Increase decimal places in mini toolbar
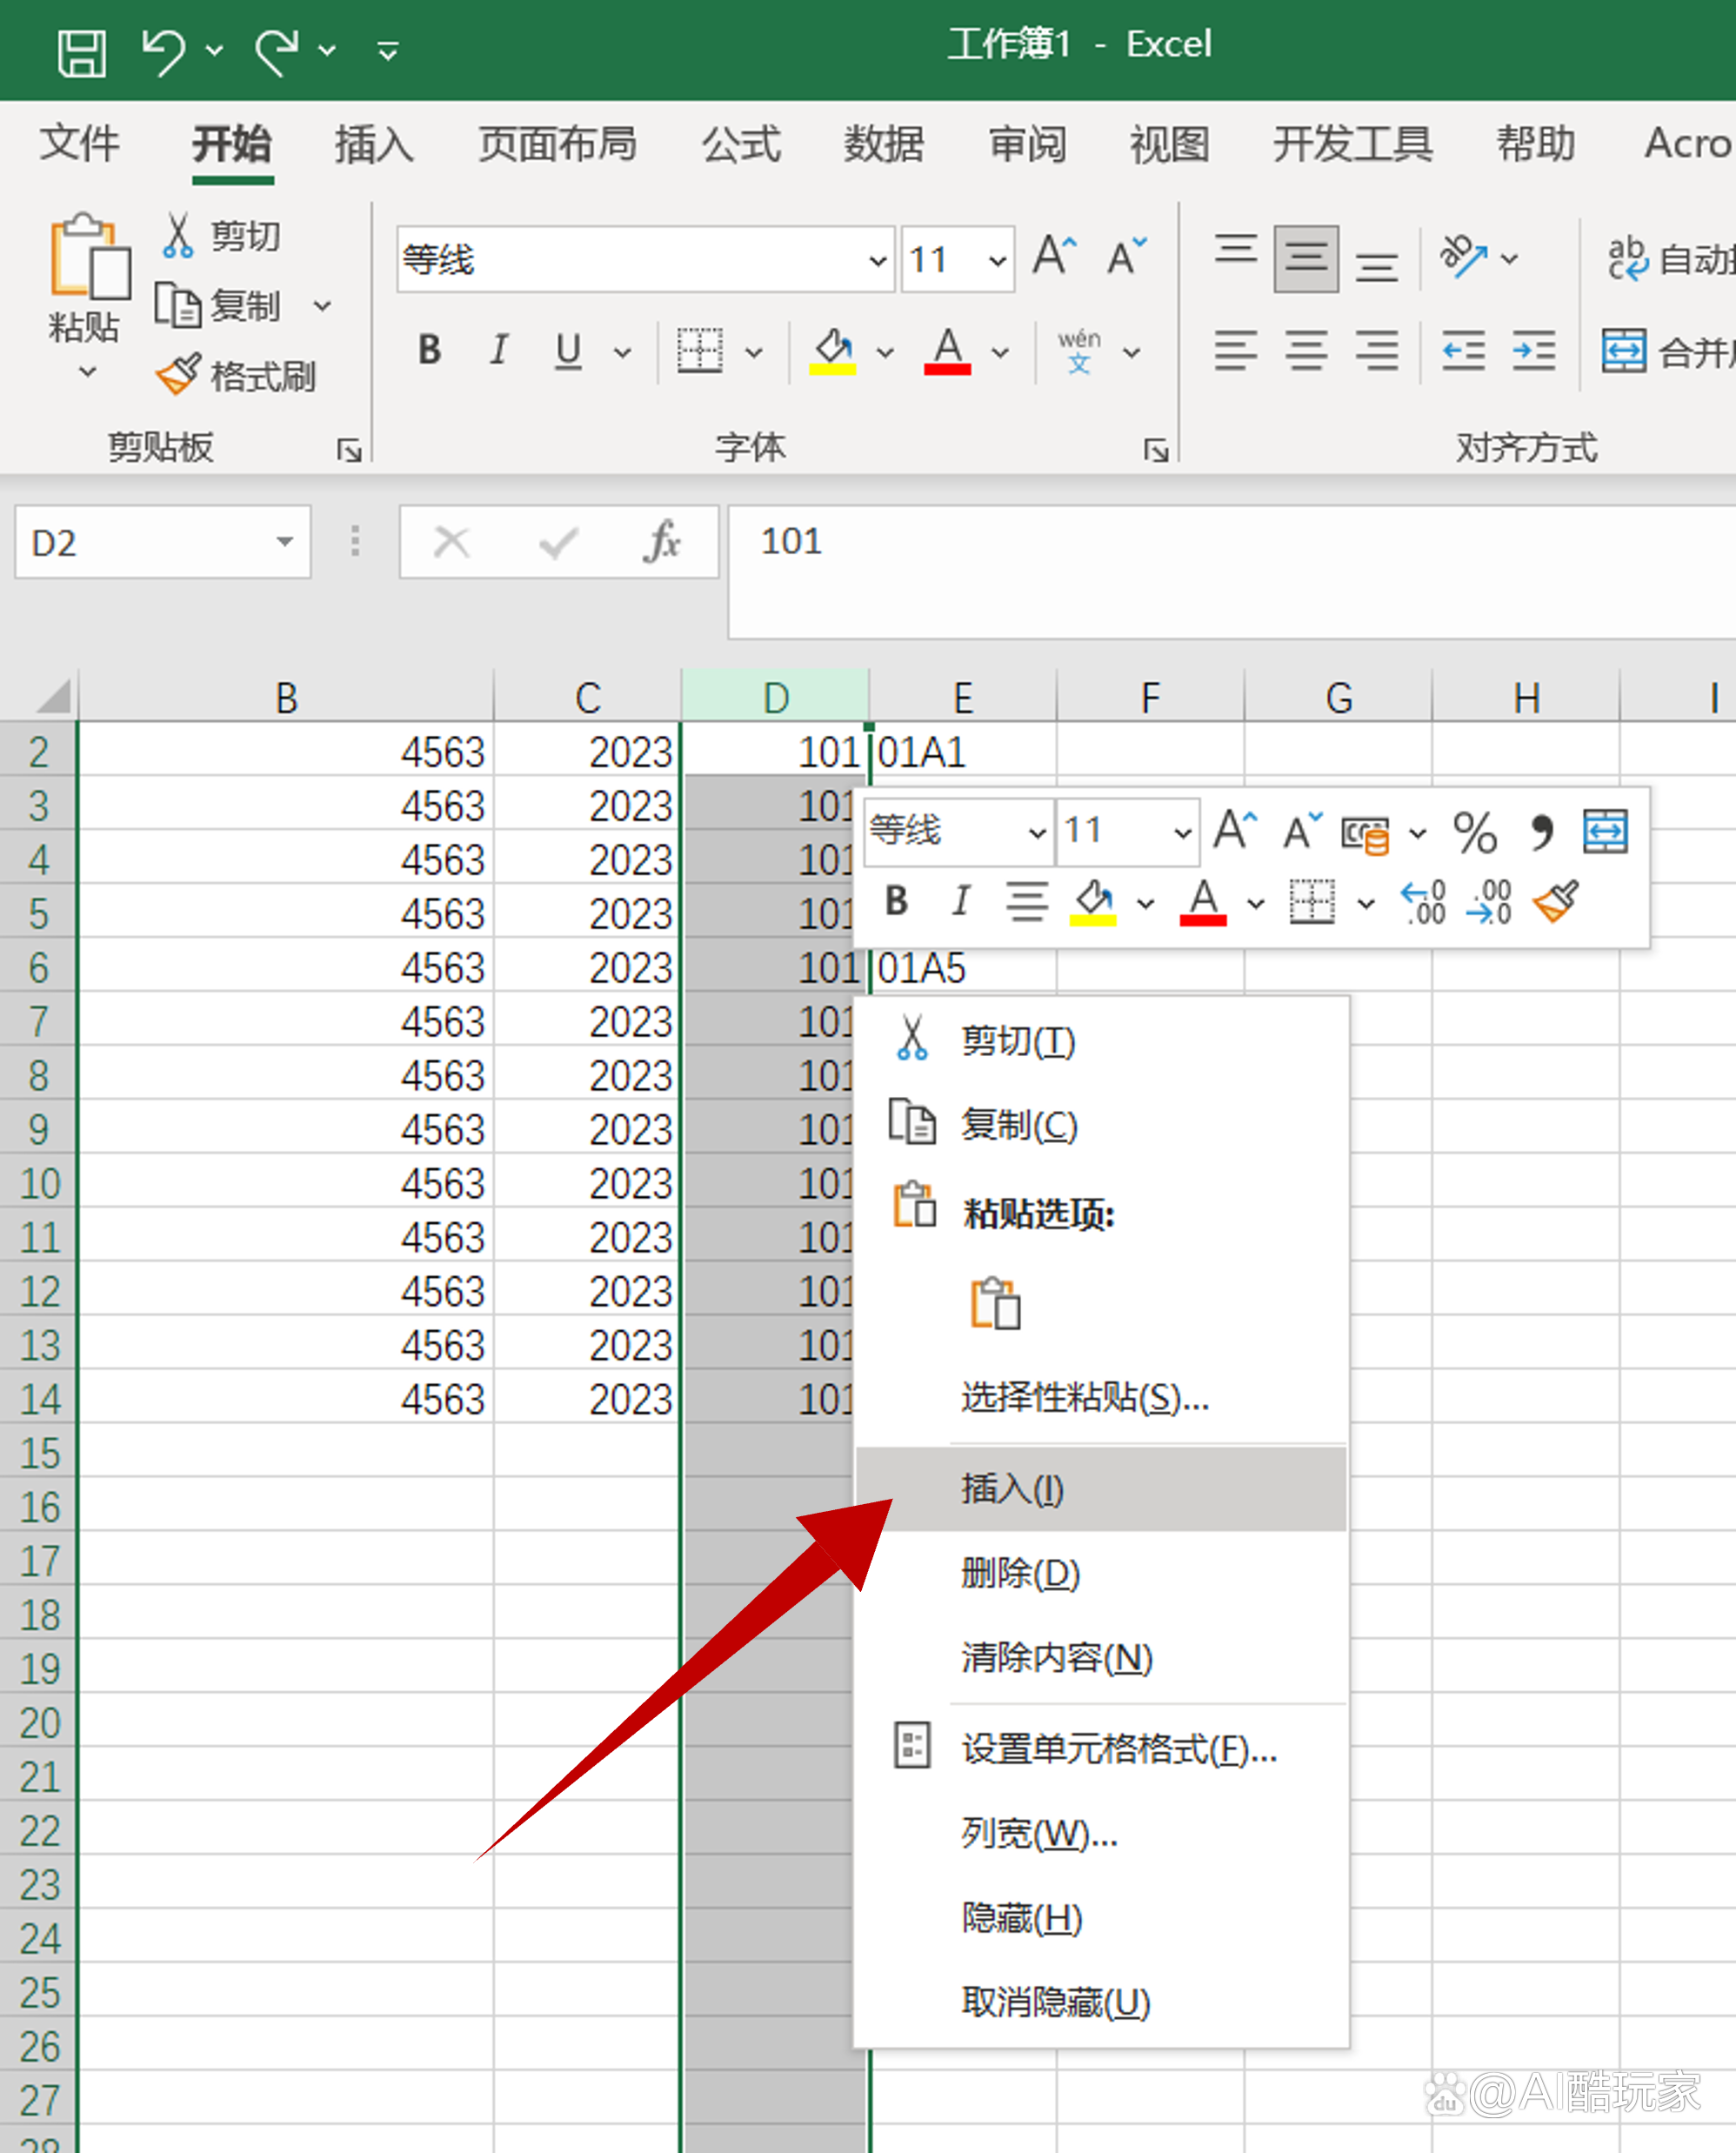Screen dimensions: 1736x2153 pos(1424,902)
